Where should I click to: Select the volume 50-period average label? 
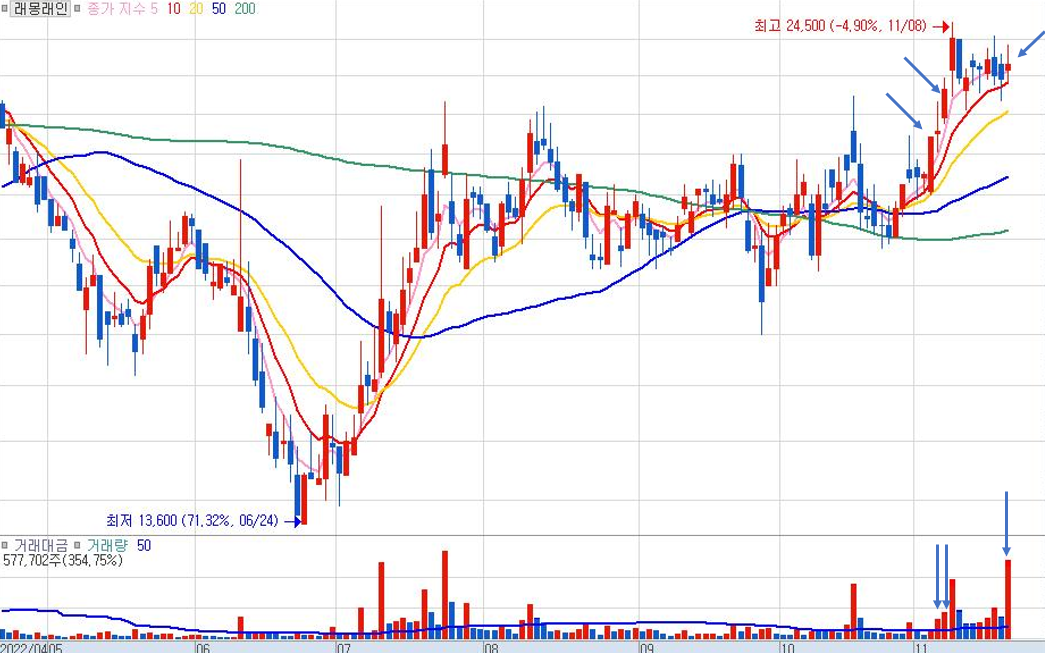point(144,546)
